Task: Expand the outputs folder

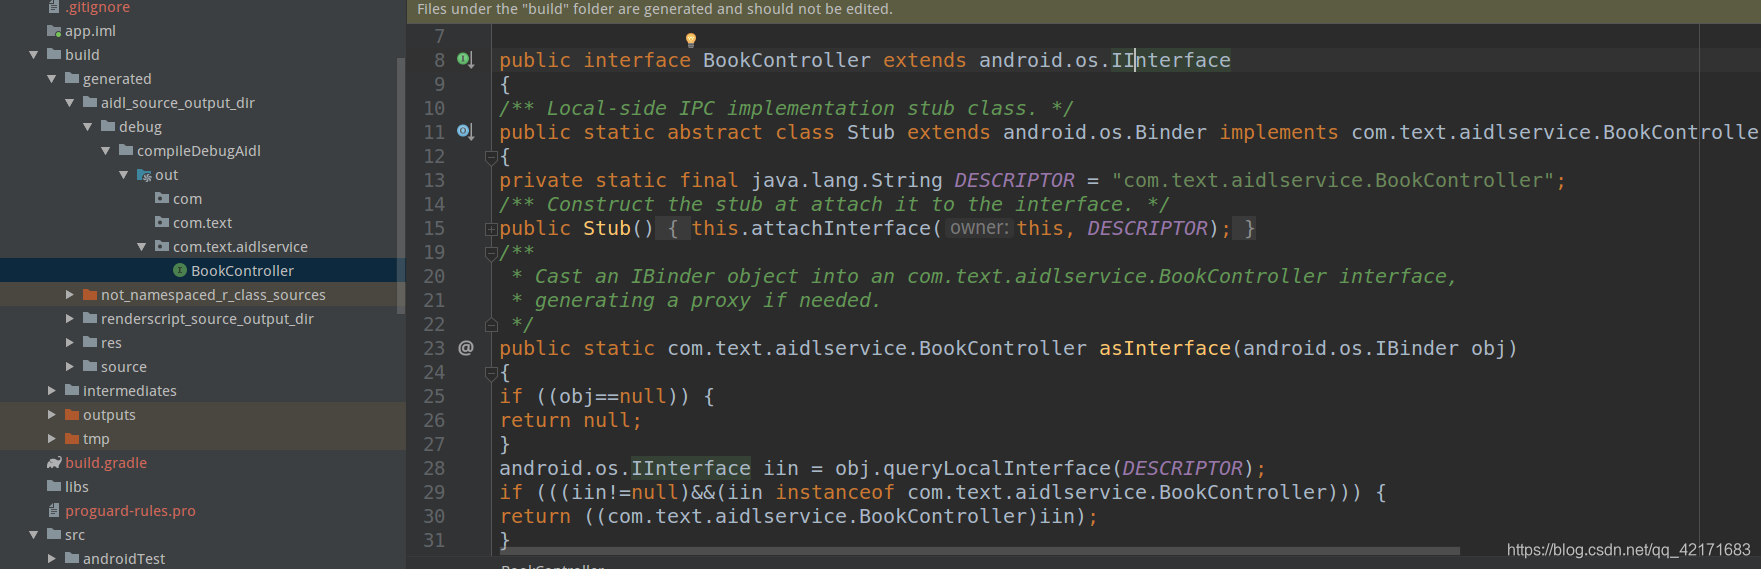Action: [x=52, y=415]
